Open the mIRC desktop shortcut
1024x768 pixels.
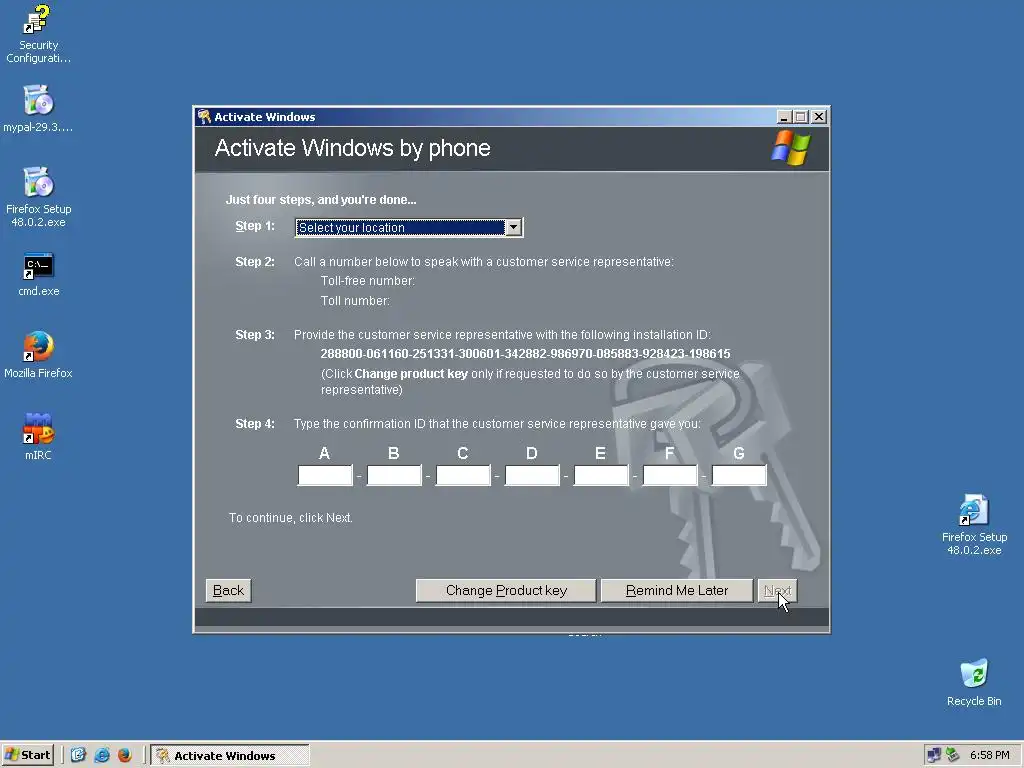[x=38, y=436]
